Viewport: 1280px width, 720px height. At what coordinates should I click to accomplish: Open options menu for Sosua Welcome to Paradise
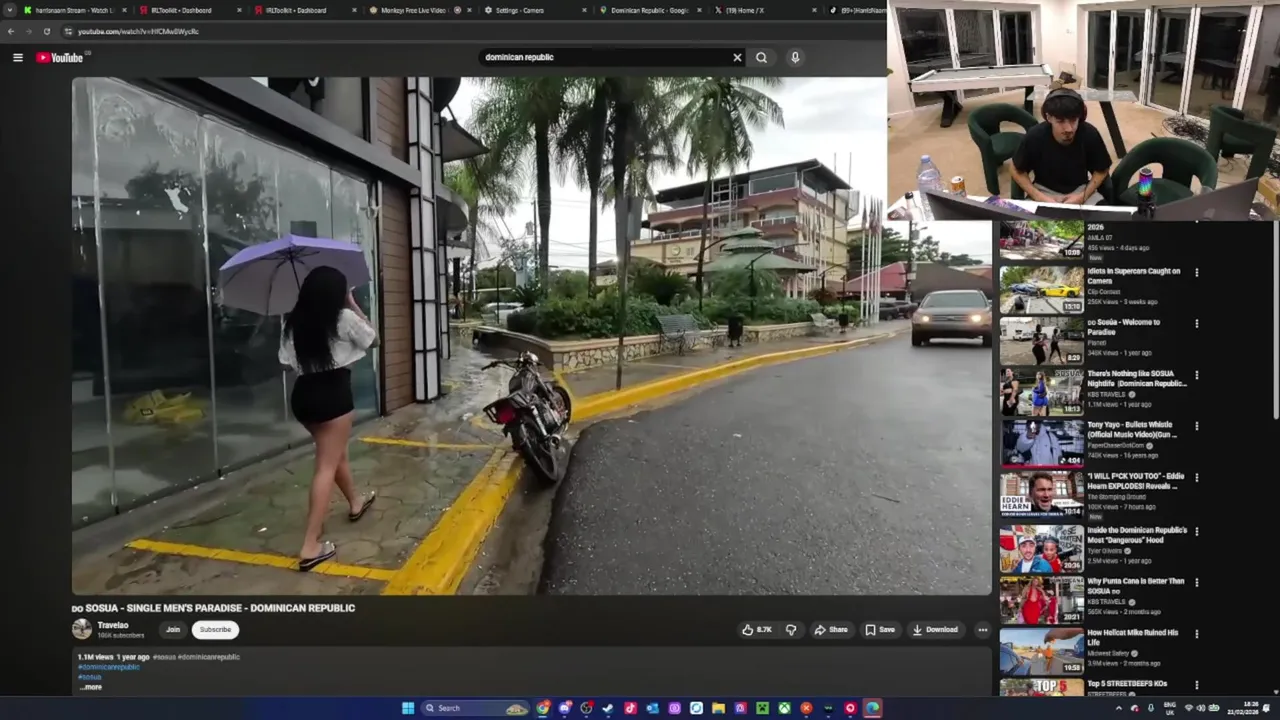[x=1196, y=324]
